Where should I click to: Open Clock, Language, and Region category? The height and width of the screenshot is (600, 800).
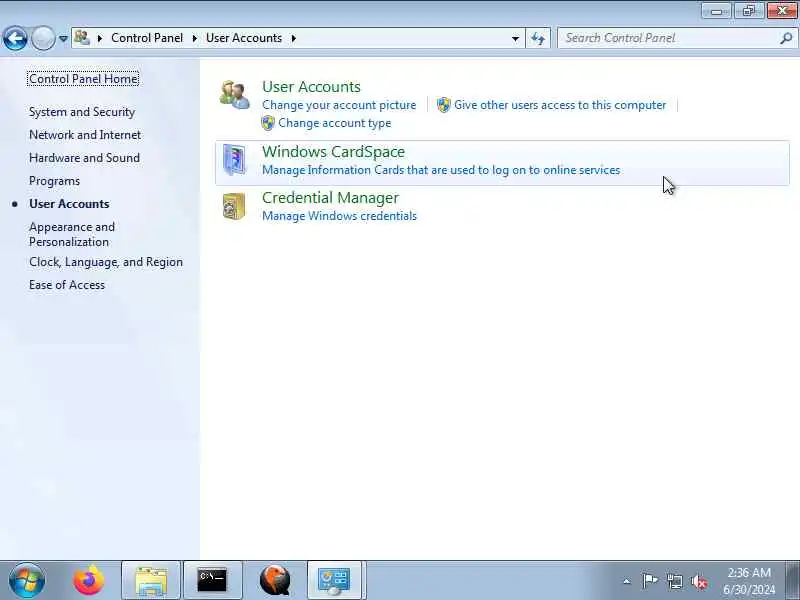[106, 262]
